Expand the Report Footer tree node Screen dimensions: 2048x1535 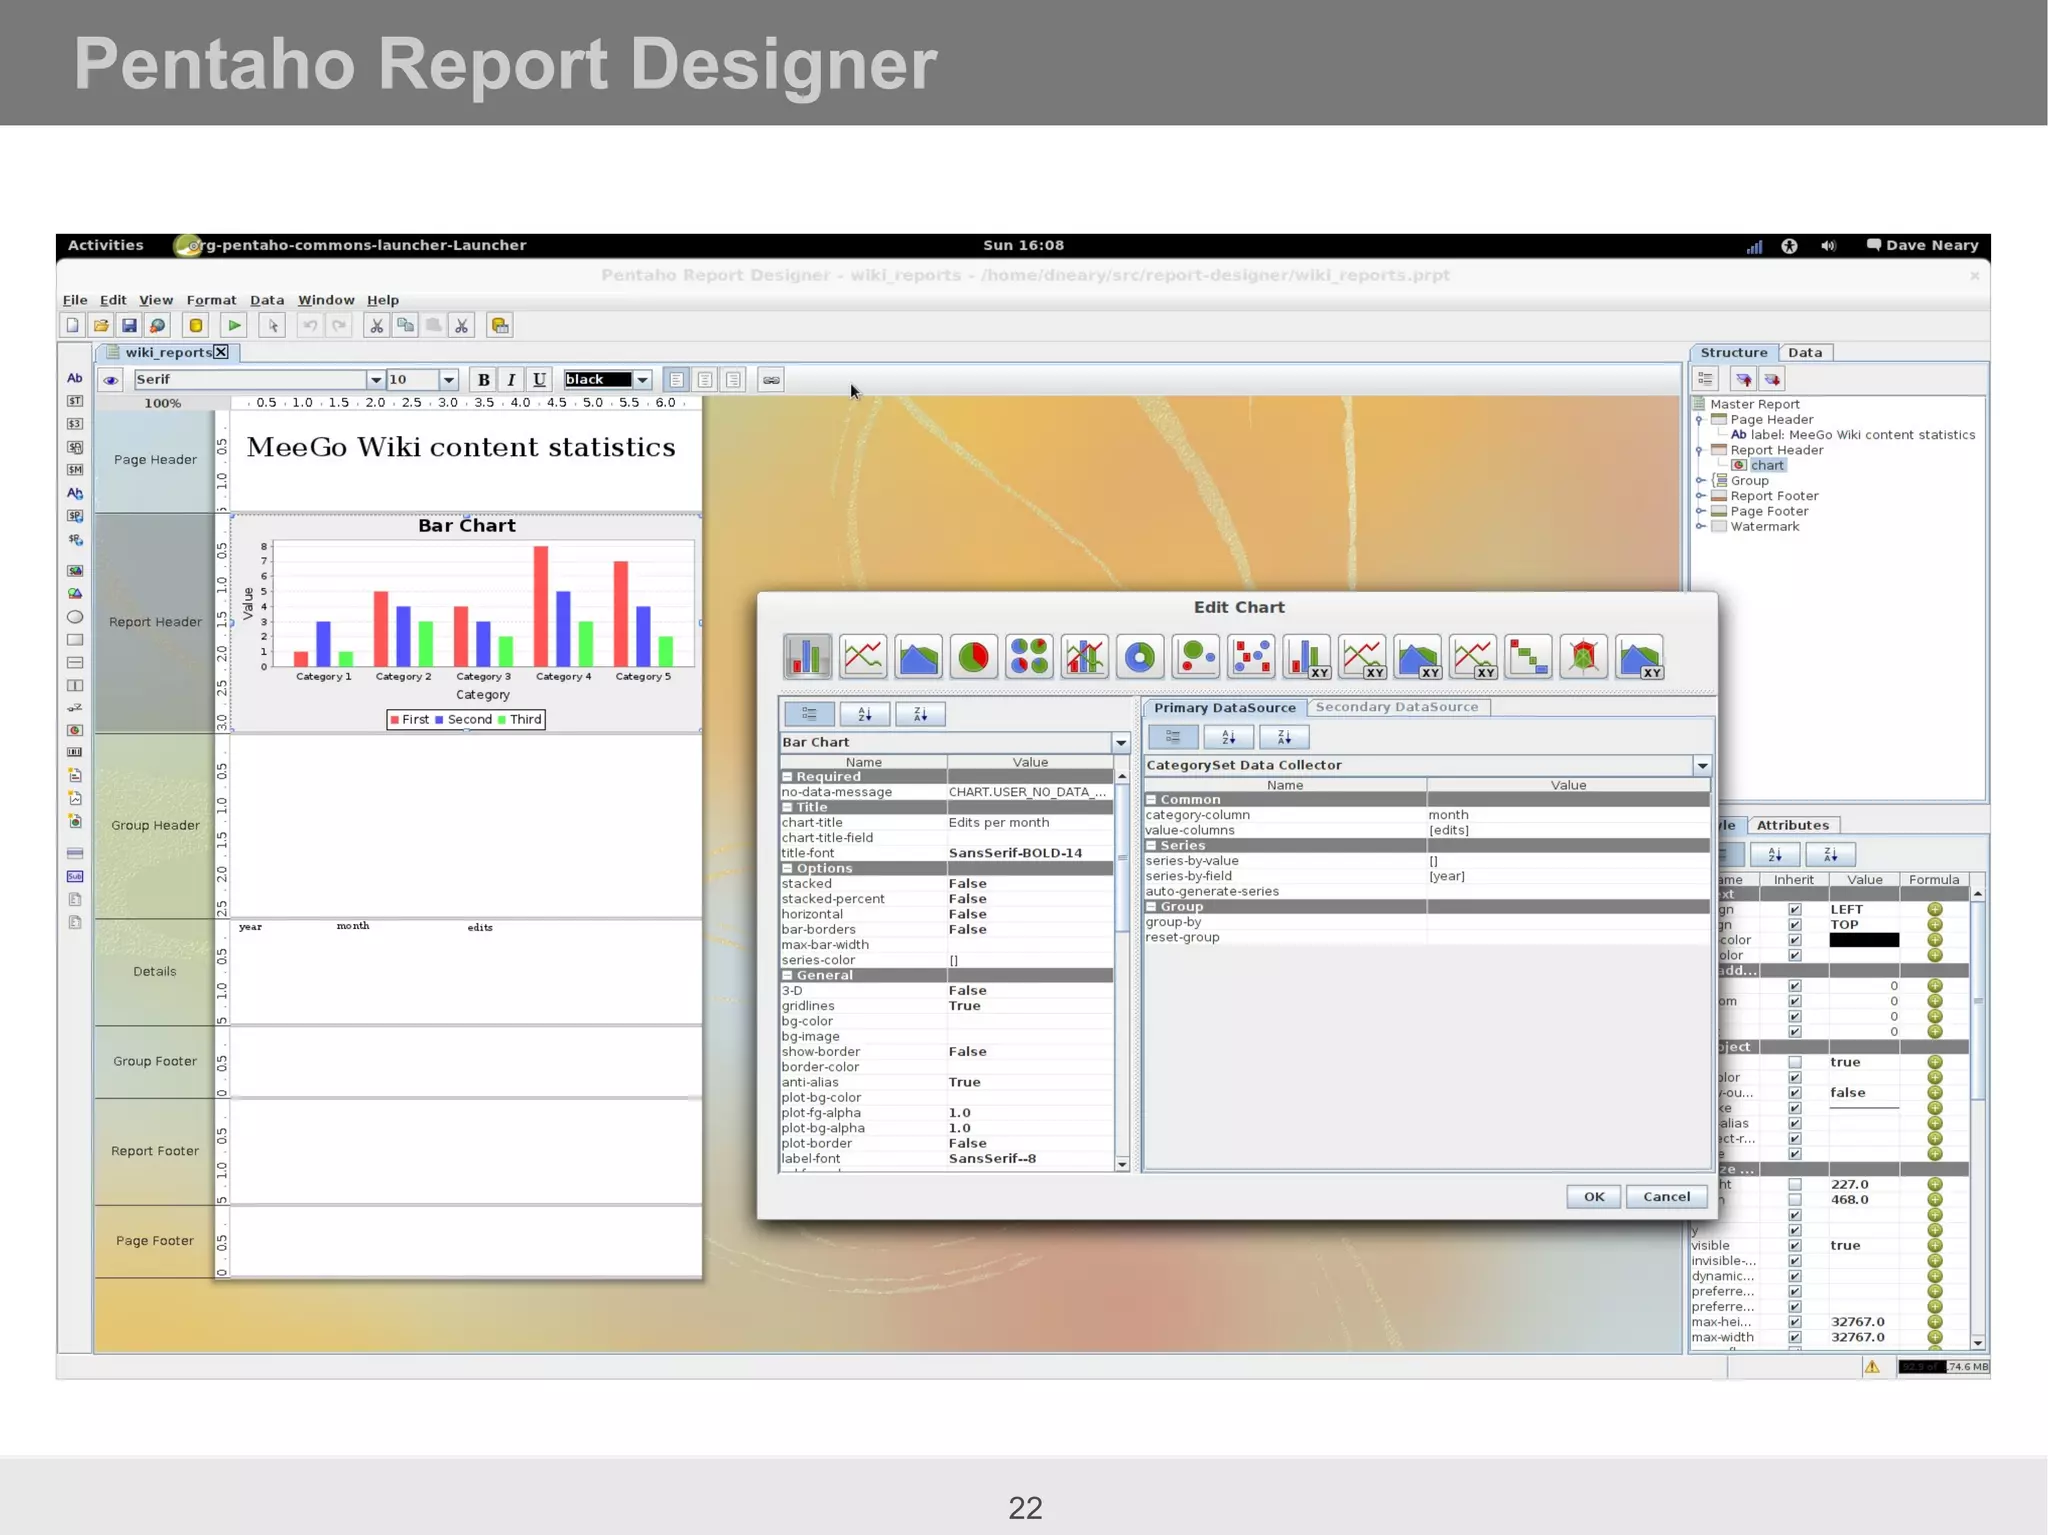(1700, 496)
